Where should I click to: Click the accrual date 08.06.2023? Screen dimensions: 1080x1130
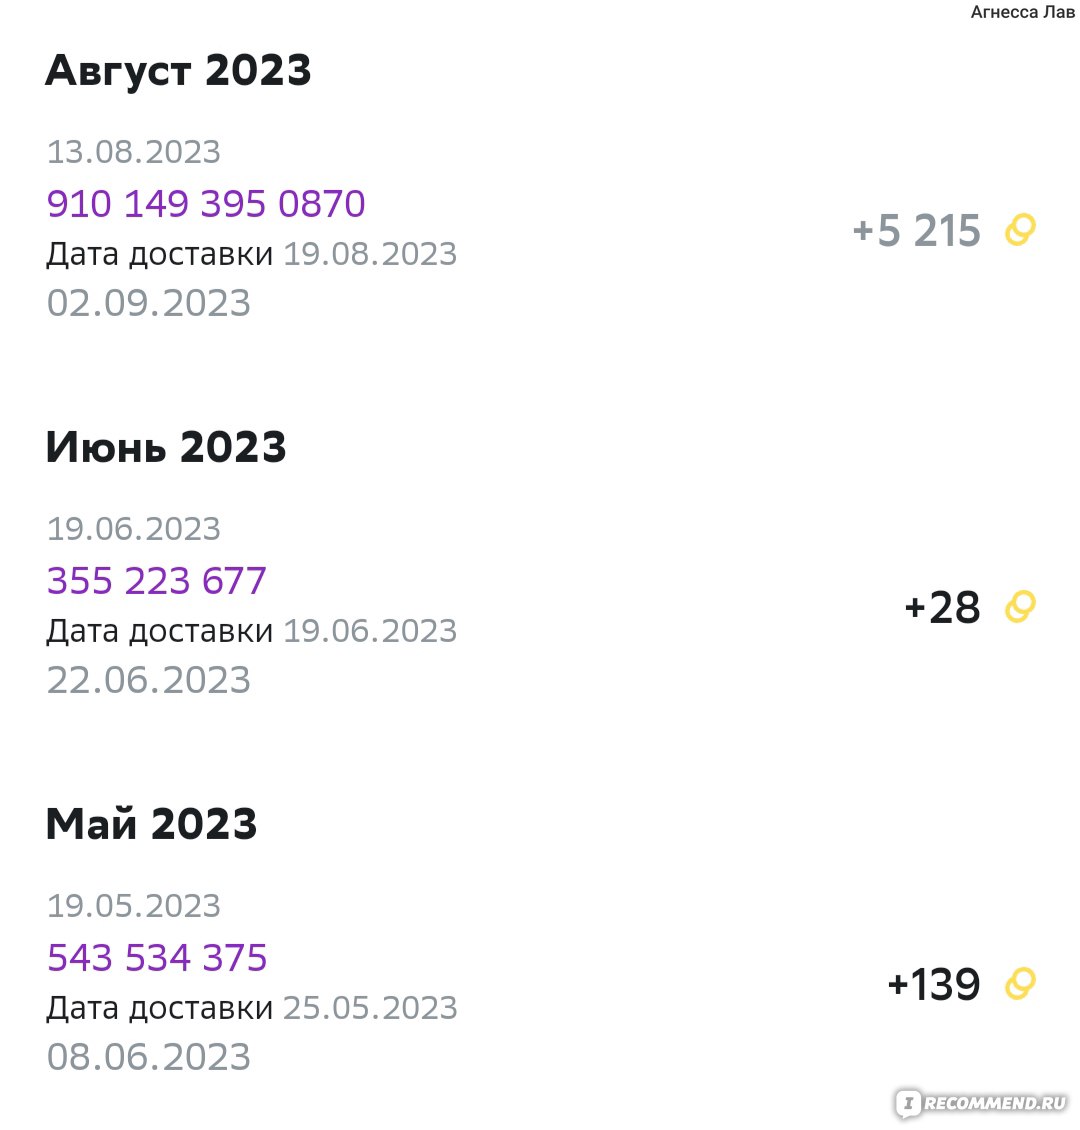click(x=148, y=1056)
